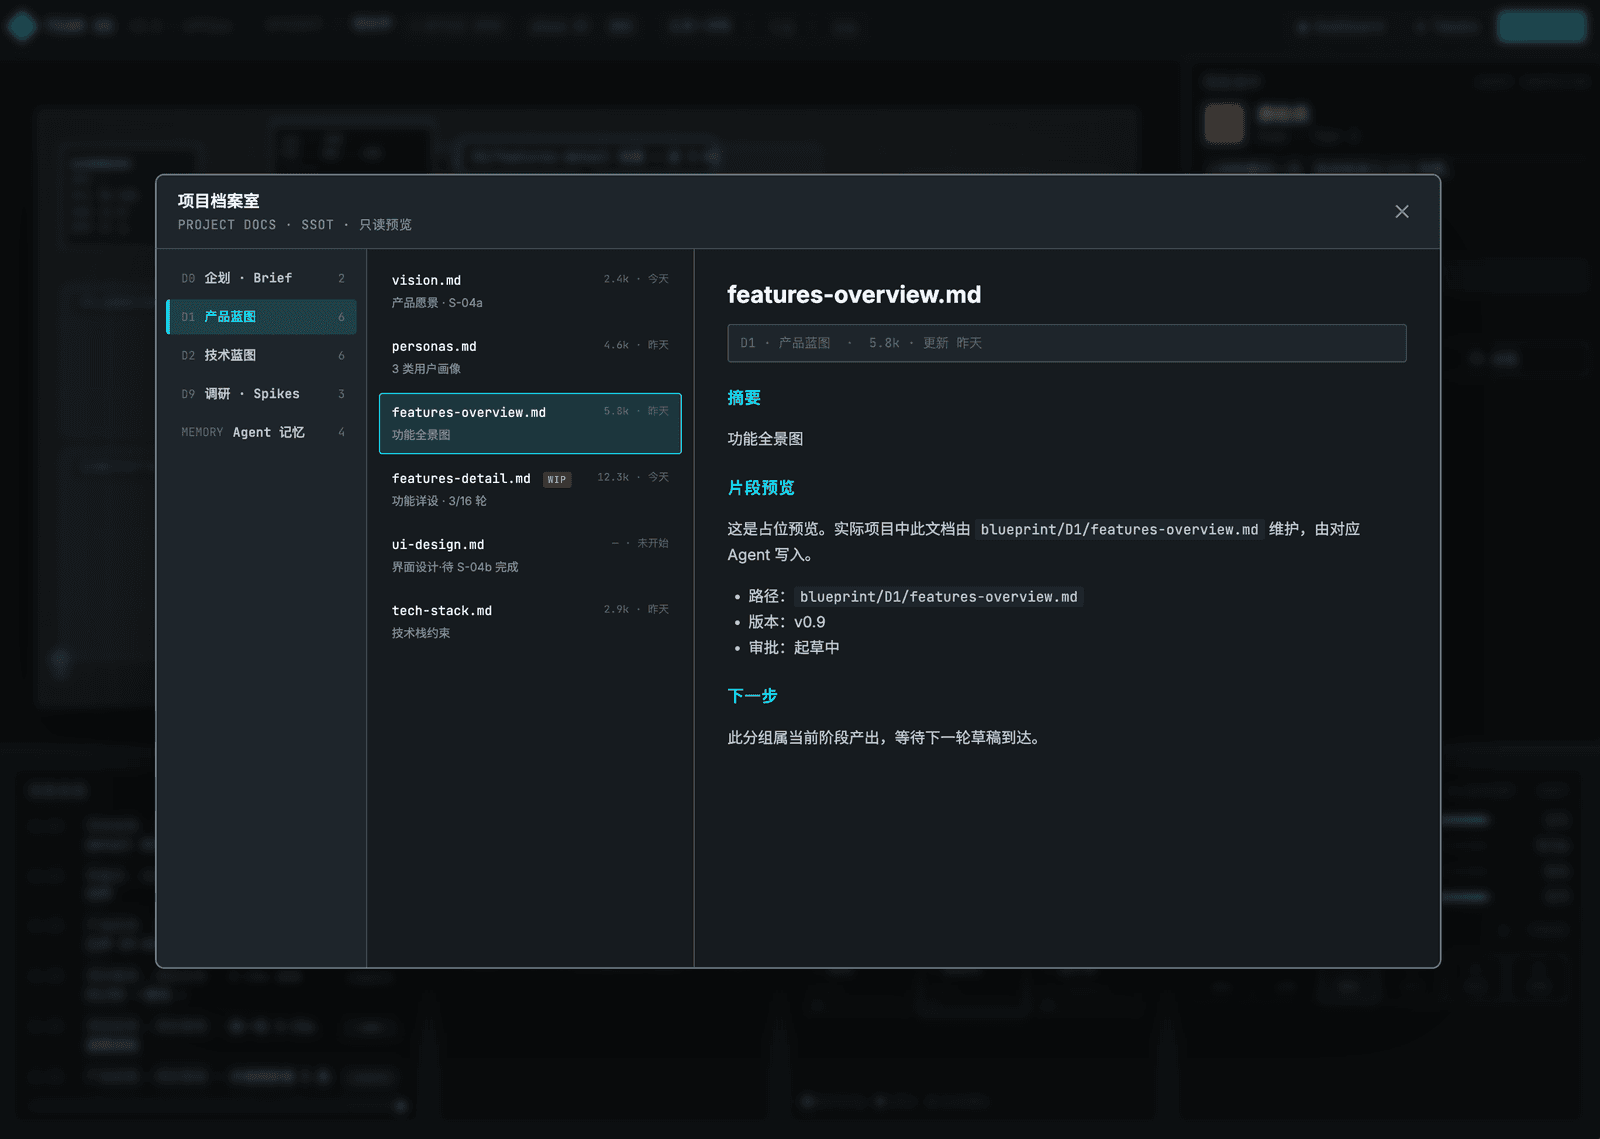Click the PROJECT DOCS · SSOT subtitle
Screen dimensions: 1600x1139
[x=295, y=225]
